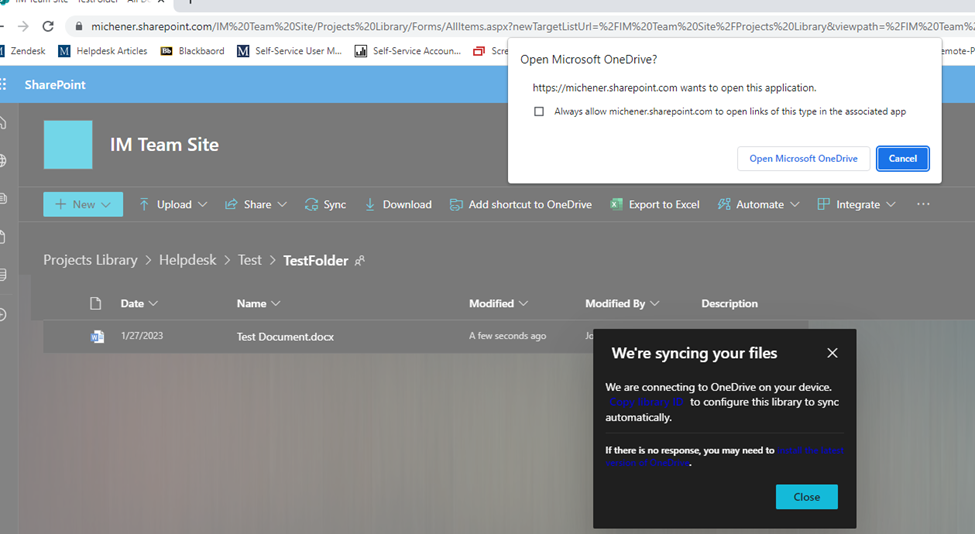Screen dimensions: 975x534
Task: Open the Name column header menu
Action: click(x=258, y=303)
